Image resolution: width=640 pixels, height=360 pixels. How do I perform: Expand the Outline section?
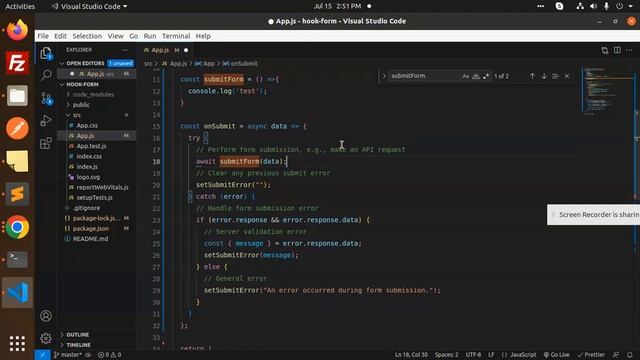pyautogui.click(x=78, y=335)
